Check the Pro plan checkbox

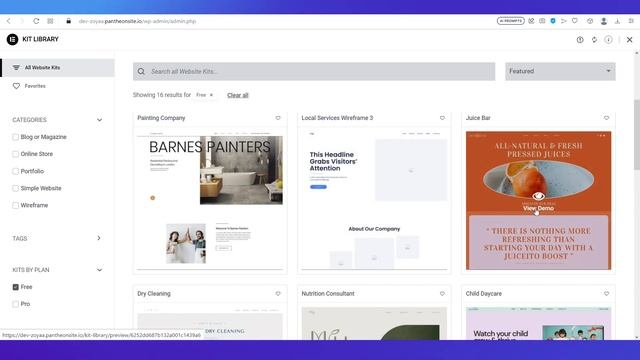click(16, 304)
